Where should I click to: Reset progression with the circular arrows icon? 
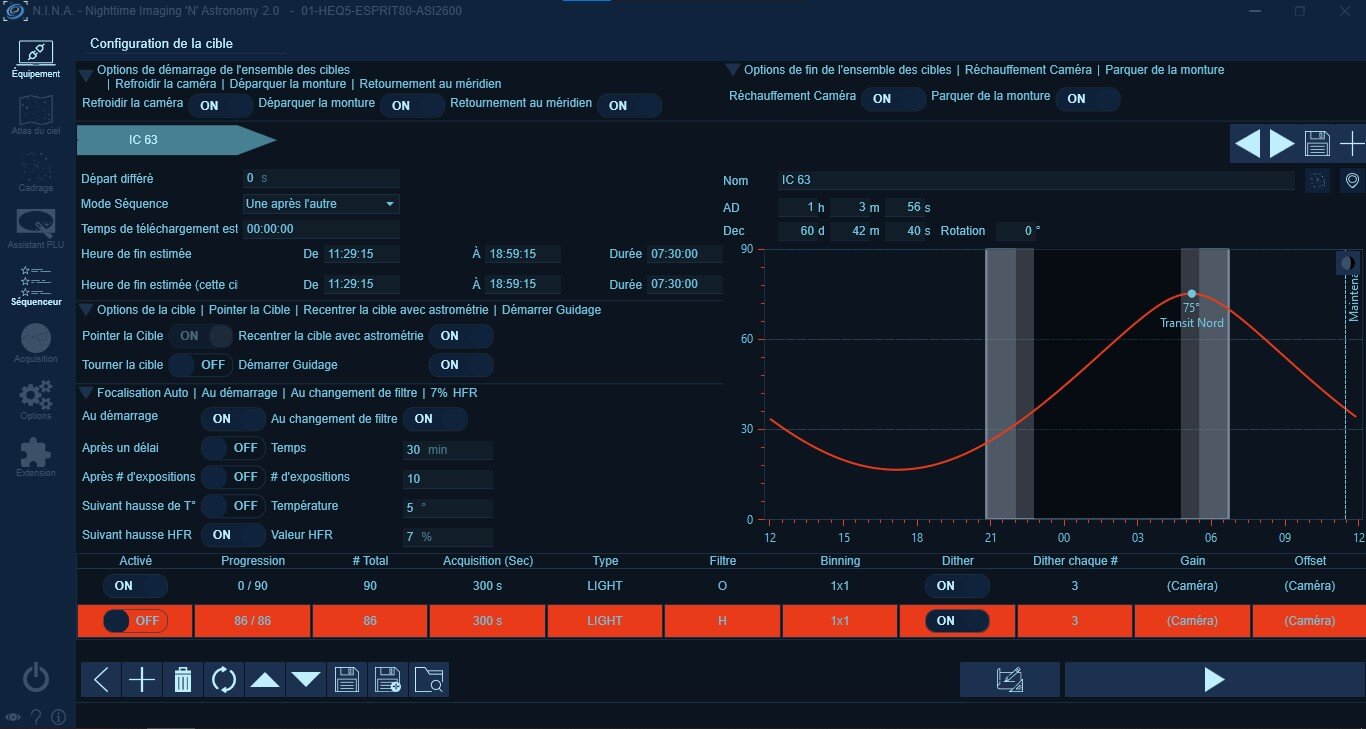coord(224,680)
